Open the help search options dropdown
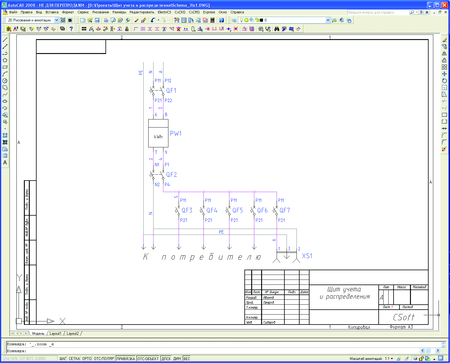Screen dimensions: 450x363 pyautogui.click(x=417, y=12)
